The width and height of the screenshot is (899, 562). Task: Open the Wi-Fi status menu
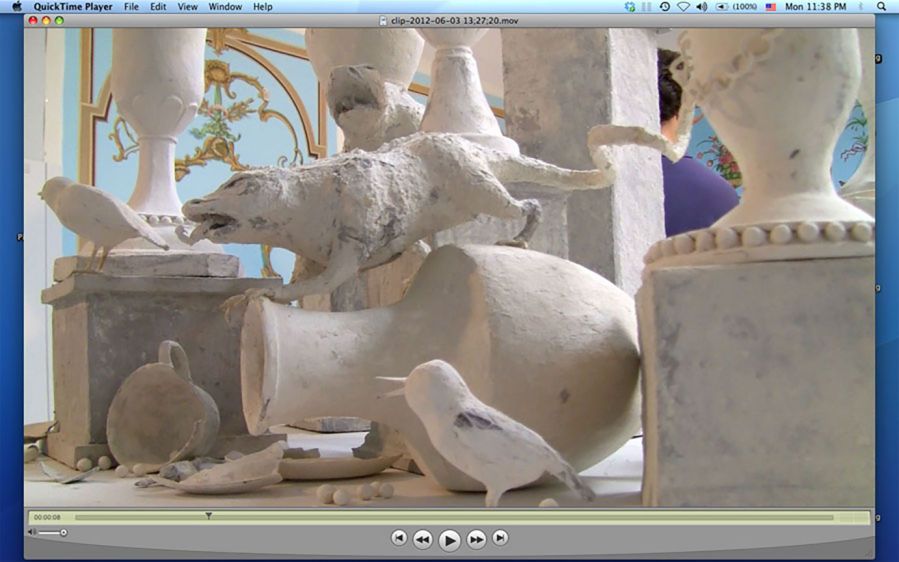pos(683,7)
